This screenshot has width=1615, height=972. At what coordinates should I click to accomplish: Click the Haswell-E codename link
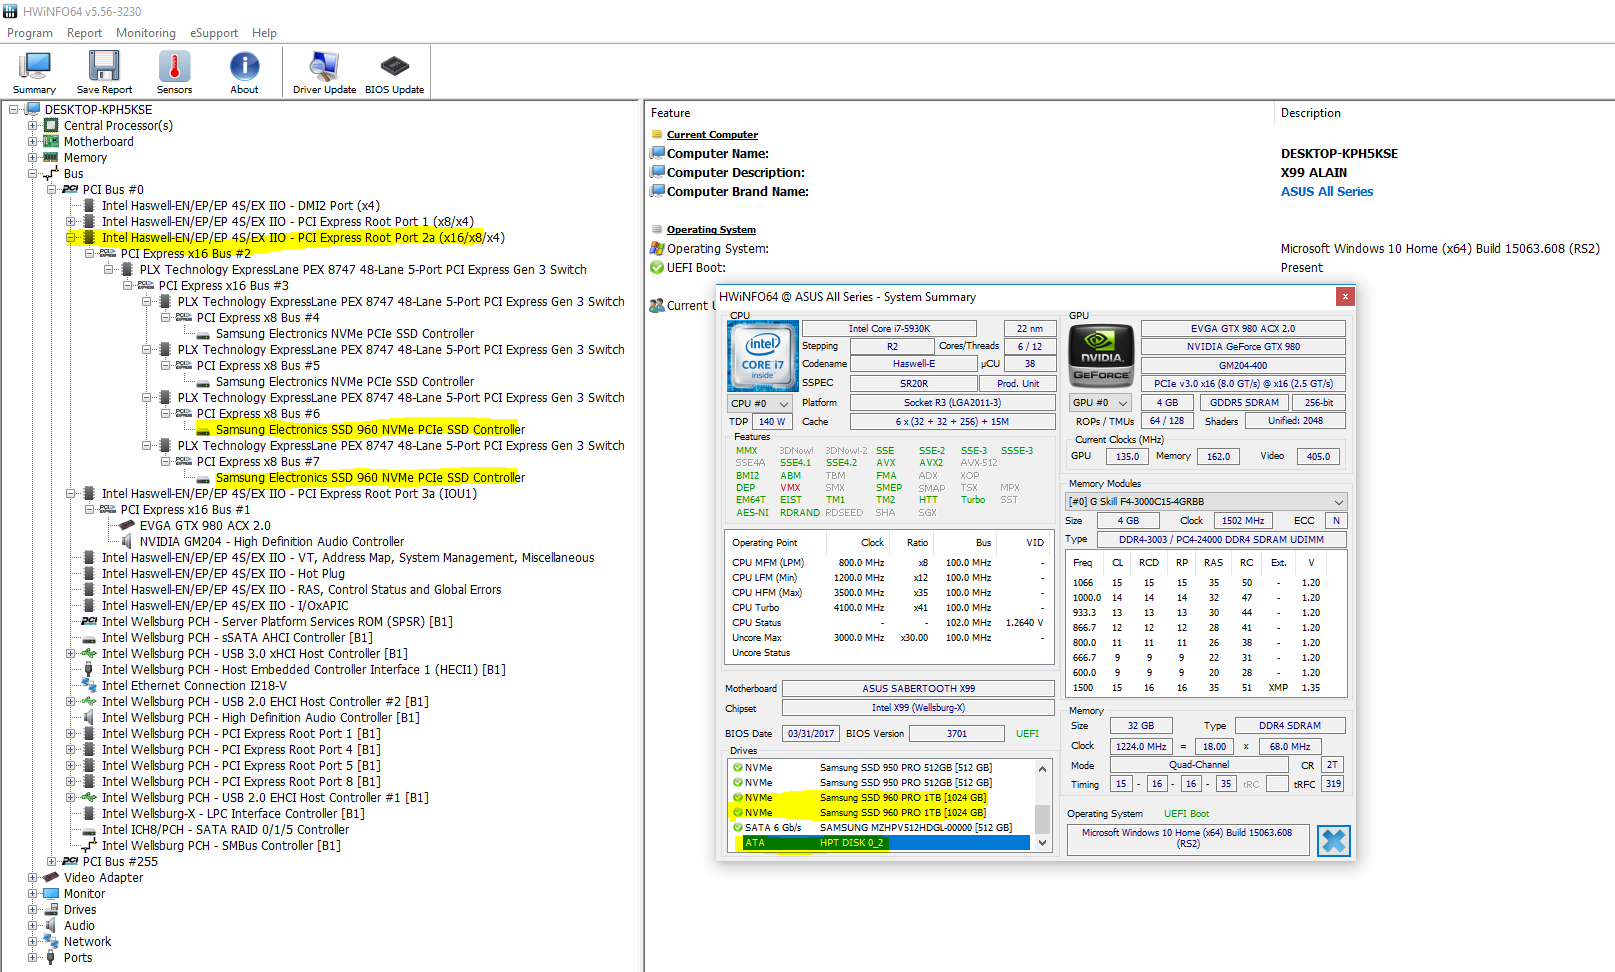(914, 364)
